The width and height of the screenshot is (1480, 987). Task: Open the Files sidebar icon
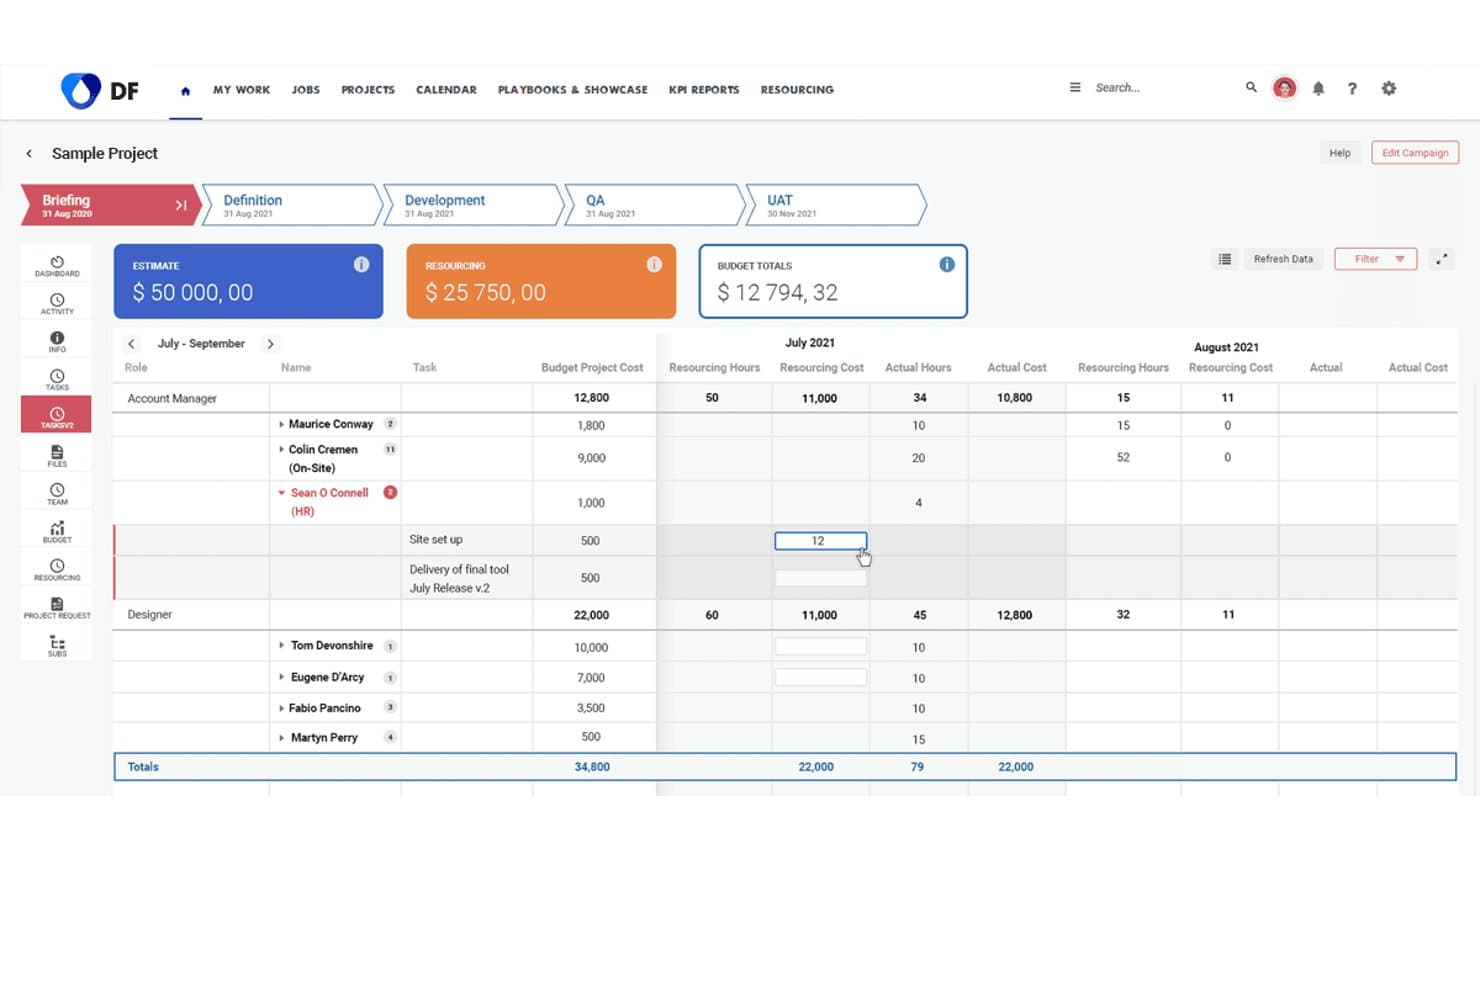click(x=57, y=453)
